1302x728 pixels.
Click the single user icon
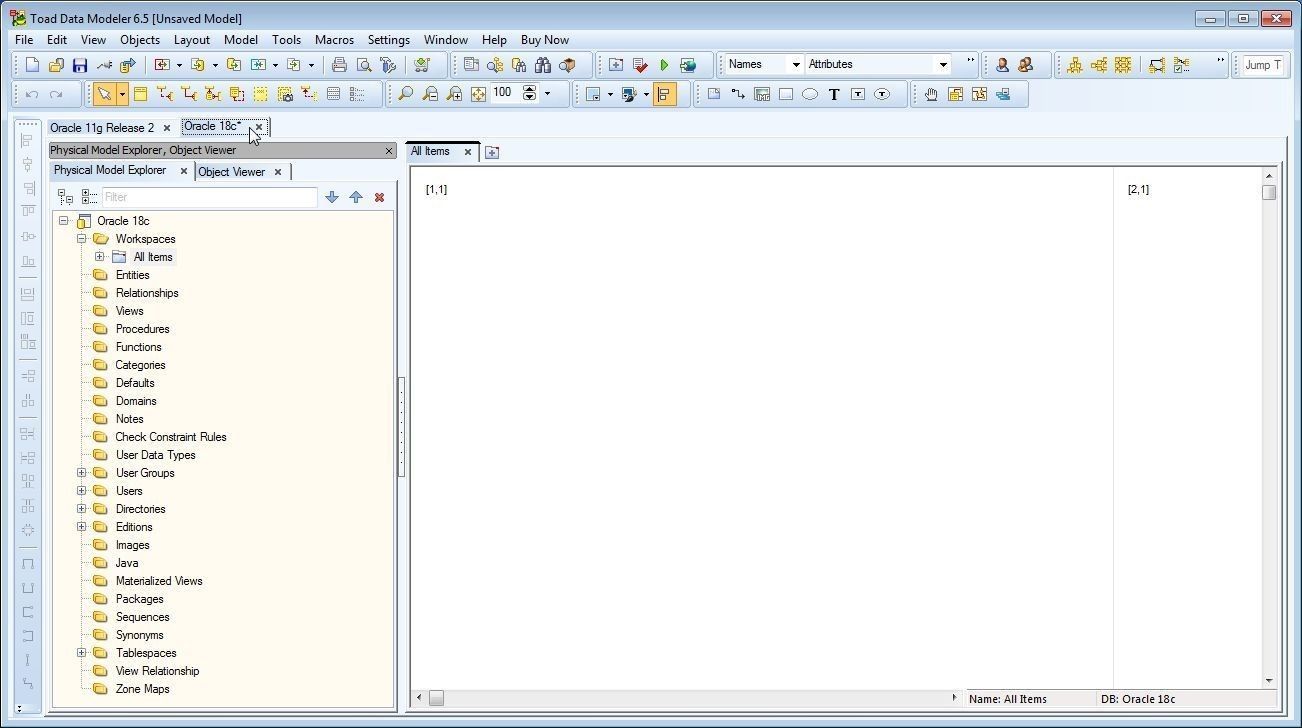(1002, 65)
